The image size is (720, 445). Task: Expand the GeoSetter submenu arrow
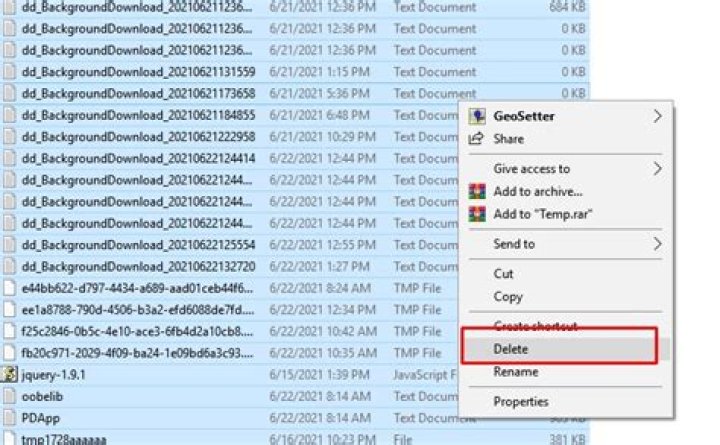pos(658,116)
